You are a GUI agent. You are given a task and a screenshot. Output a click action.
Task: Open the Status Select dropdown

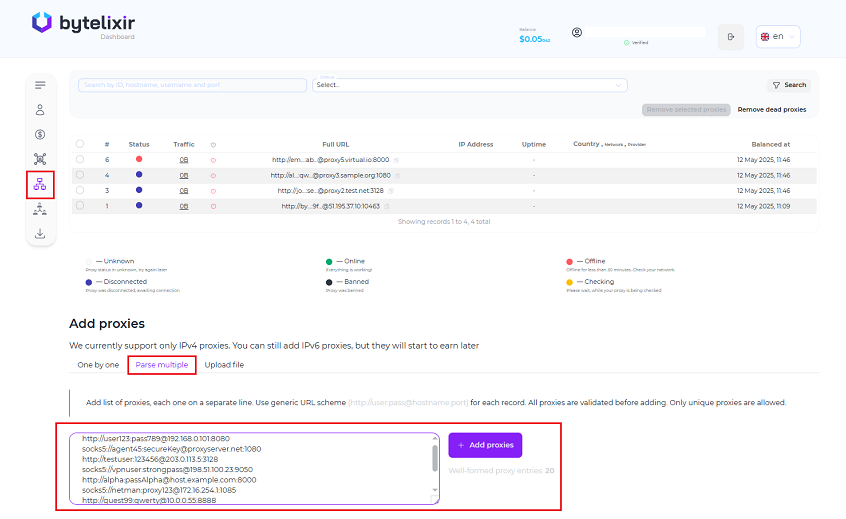tap(469, 85)
